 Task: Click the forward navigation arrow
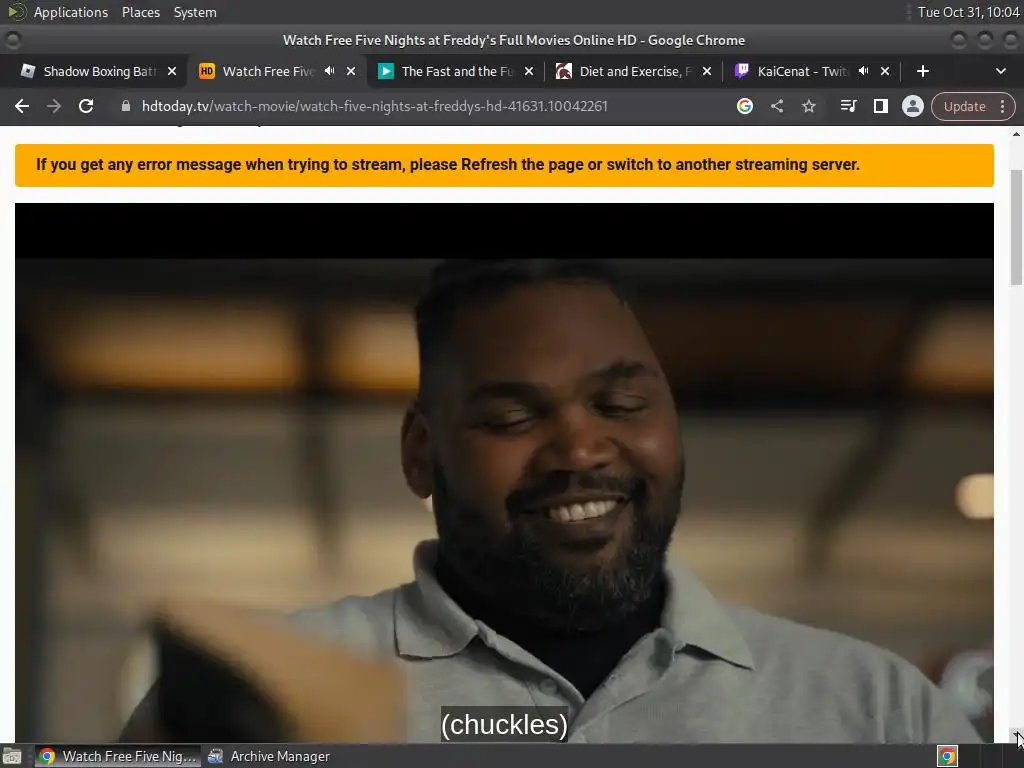54,106
